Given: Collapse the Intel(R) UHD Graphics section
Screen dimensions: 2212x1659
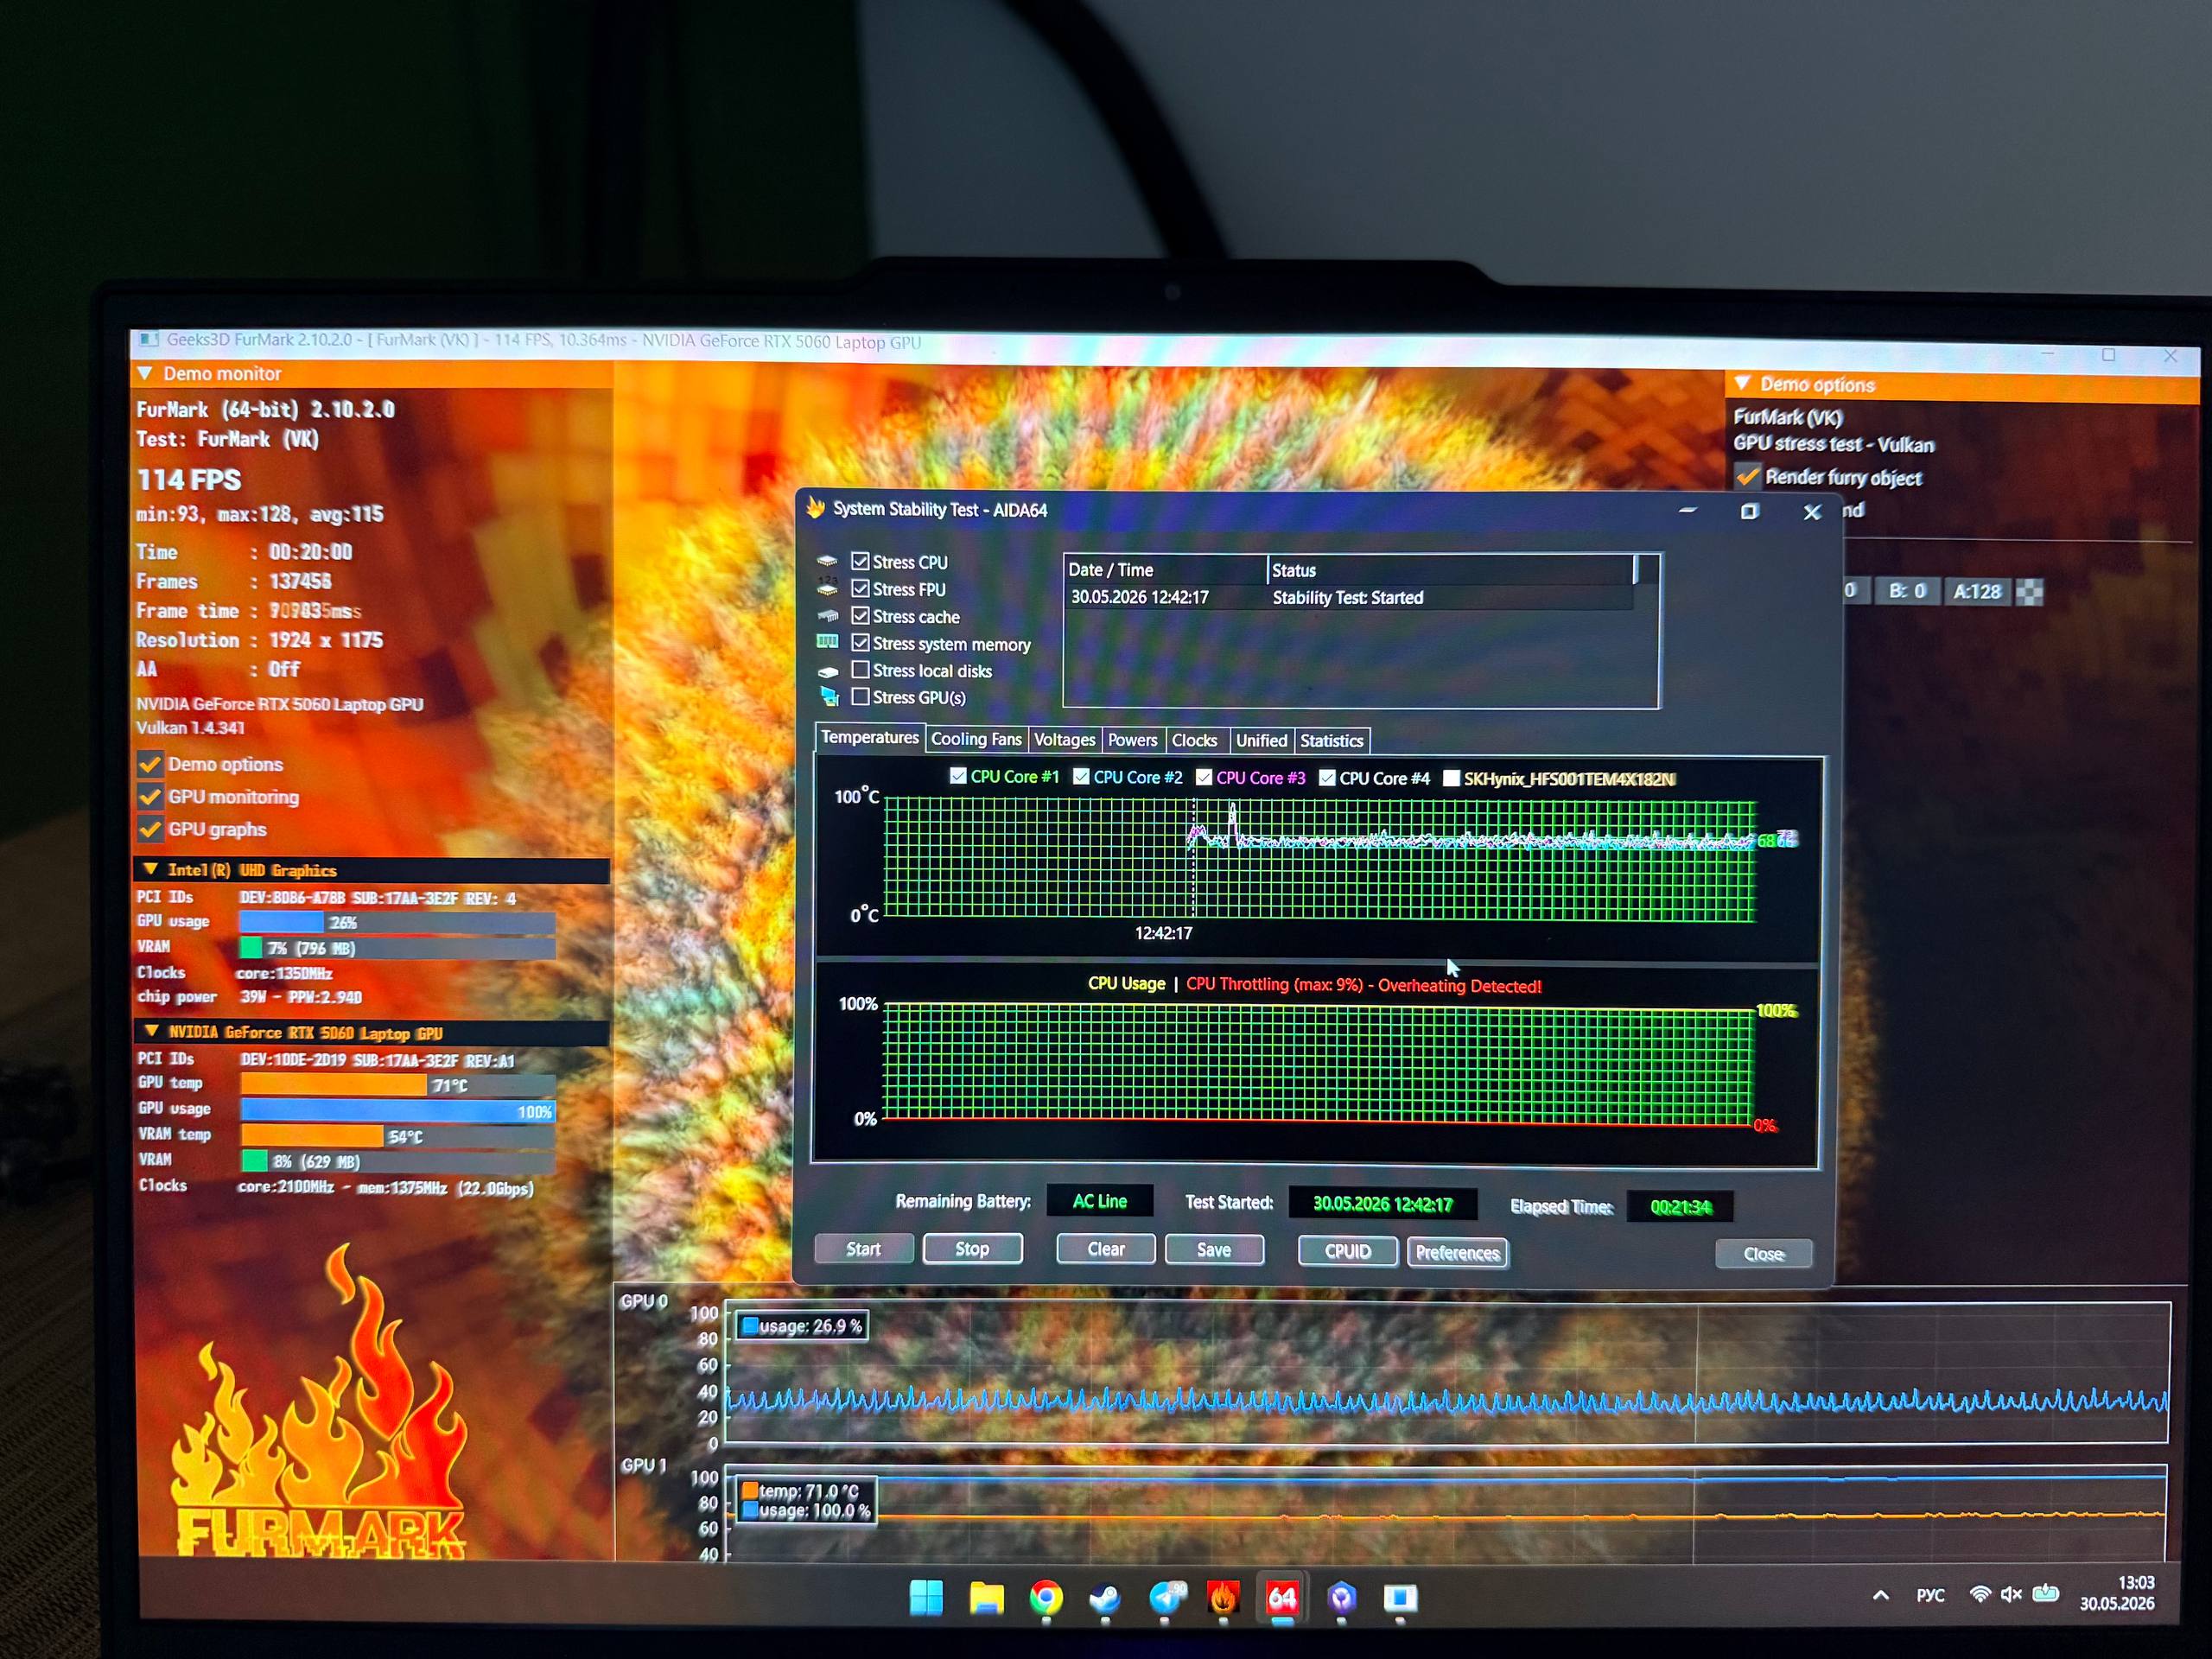Looking at the screenshot, I should (151, 869).
